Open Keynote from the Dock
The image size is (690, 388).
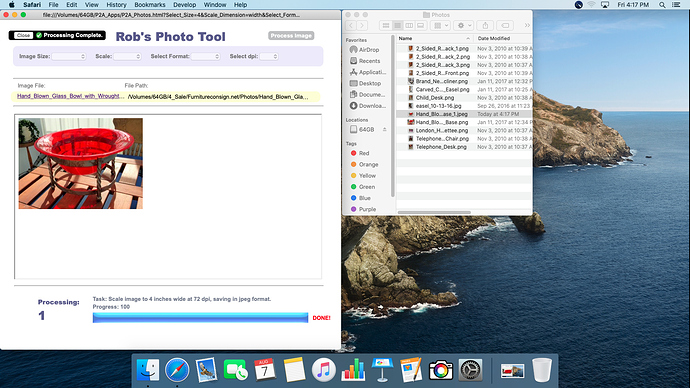[382, 370]
